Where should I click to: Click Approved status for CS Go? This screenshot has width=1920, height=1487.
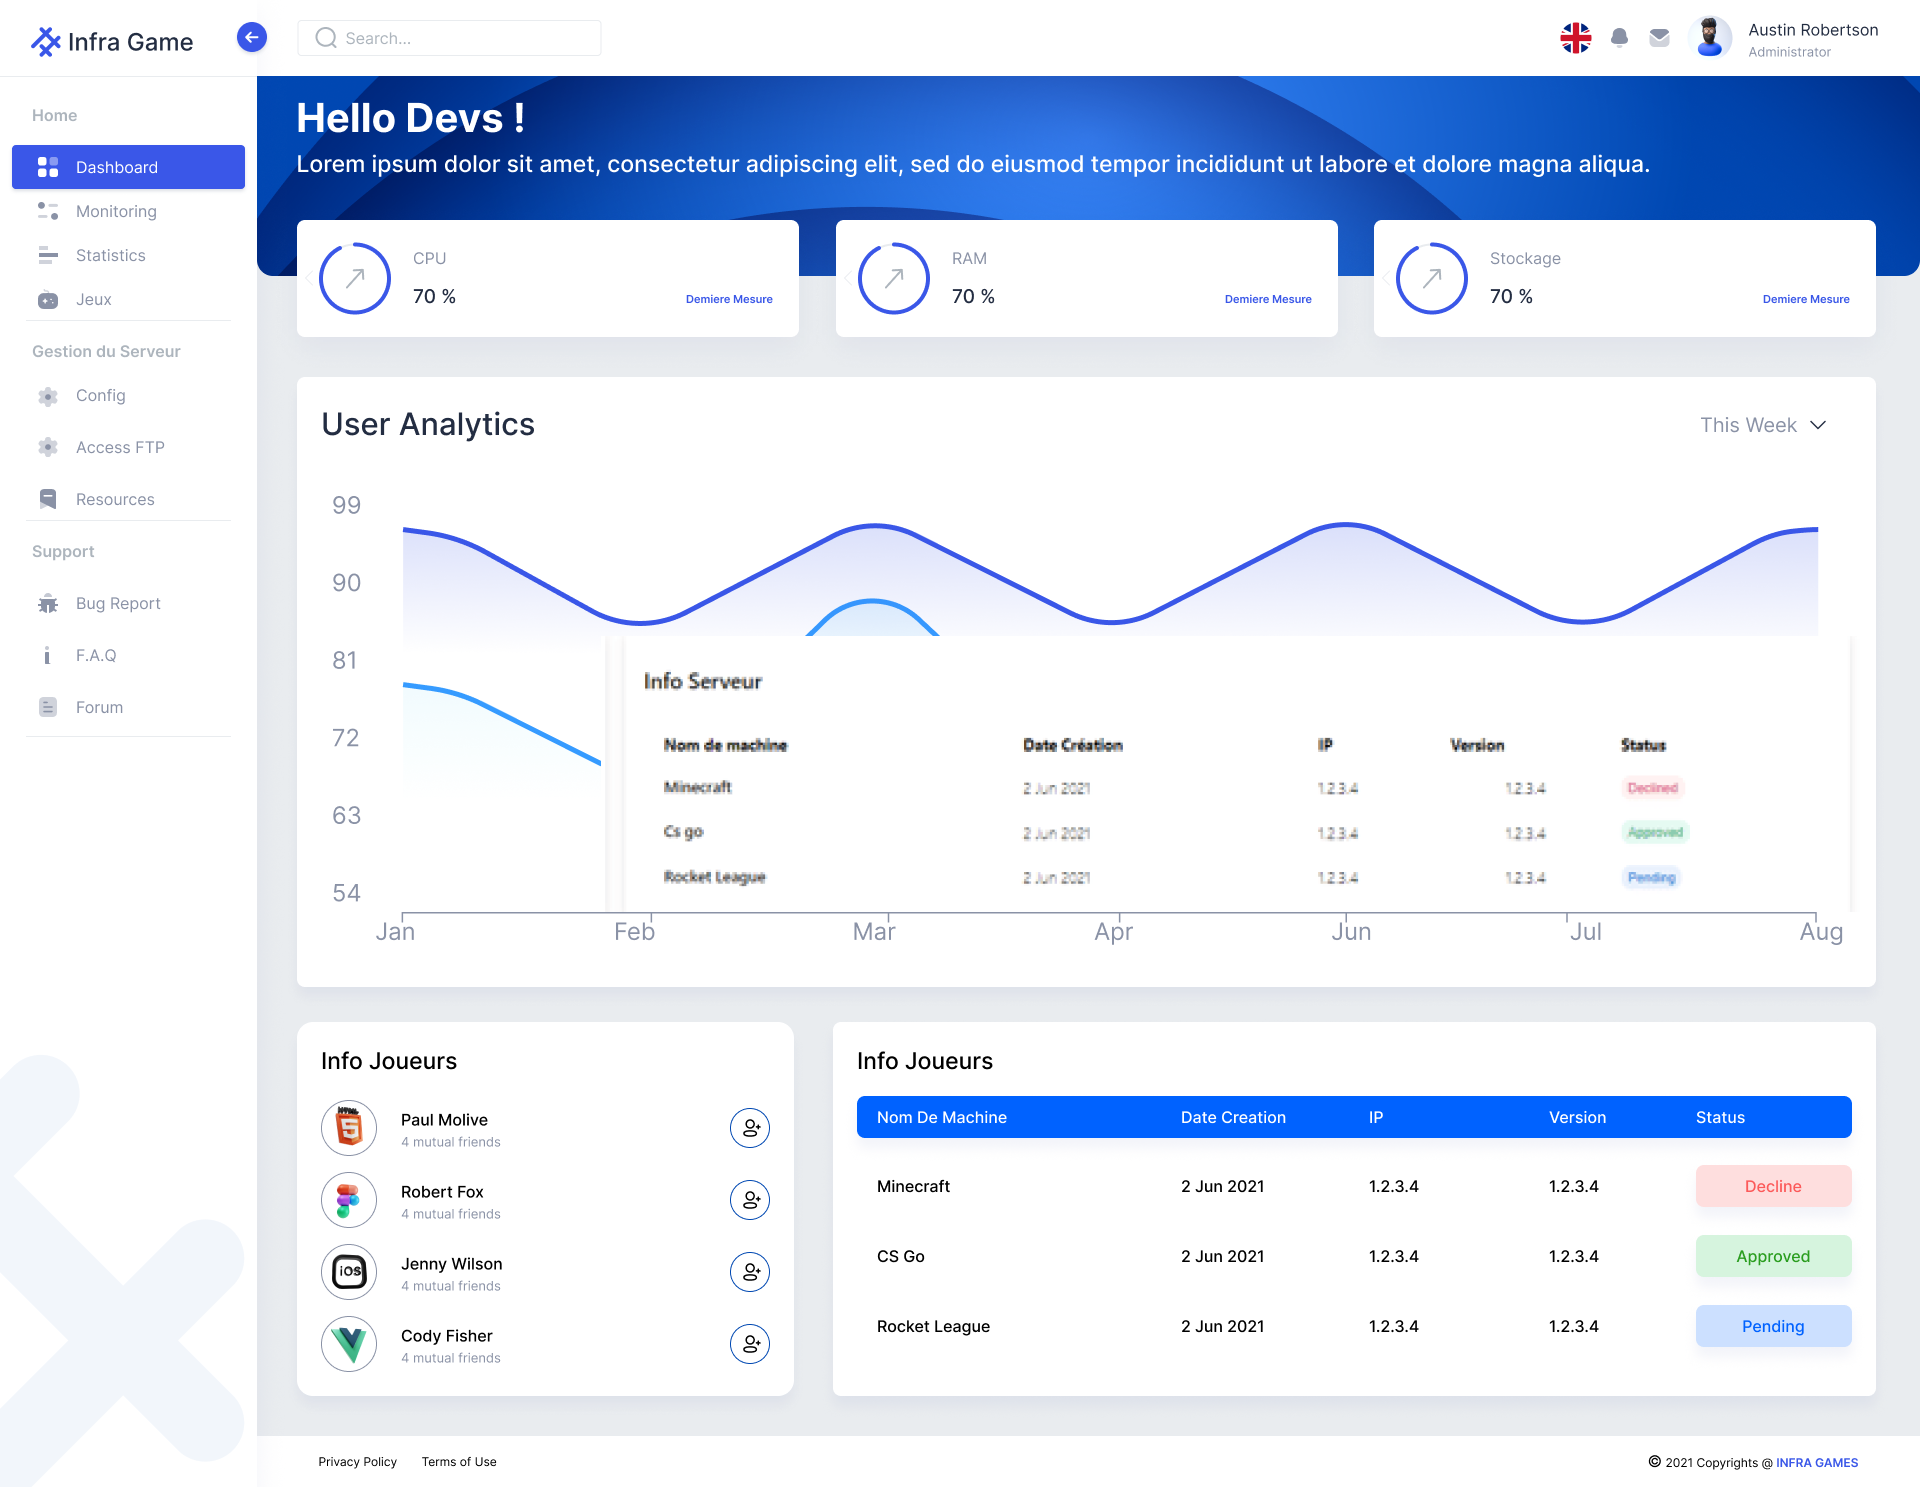[x=1773, y=1256]
